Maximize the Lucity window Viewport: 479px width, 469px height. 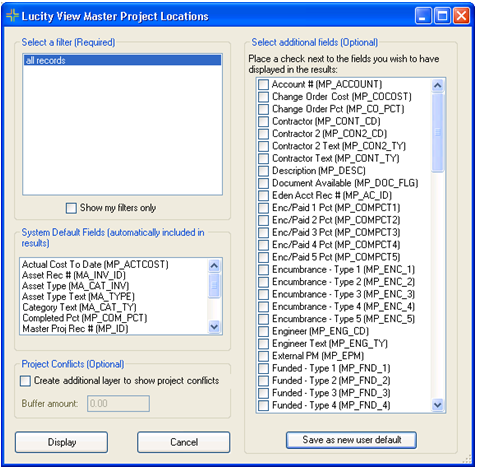point(442,16)
